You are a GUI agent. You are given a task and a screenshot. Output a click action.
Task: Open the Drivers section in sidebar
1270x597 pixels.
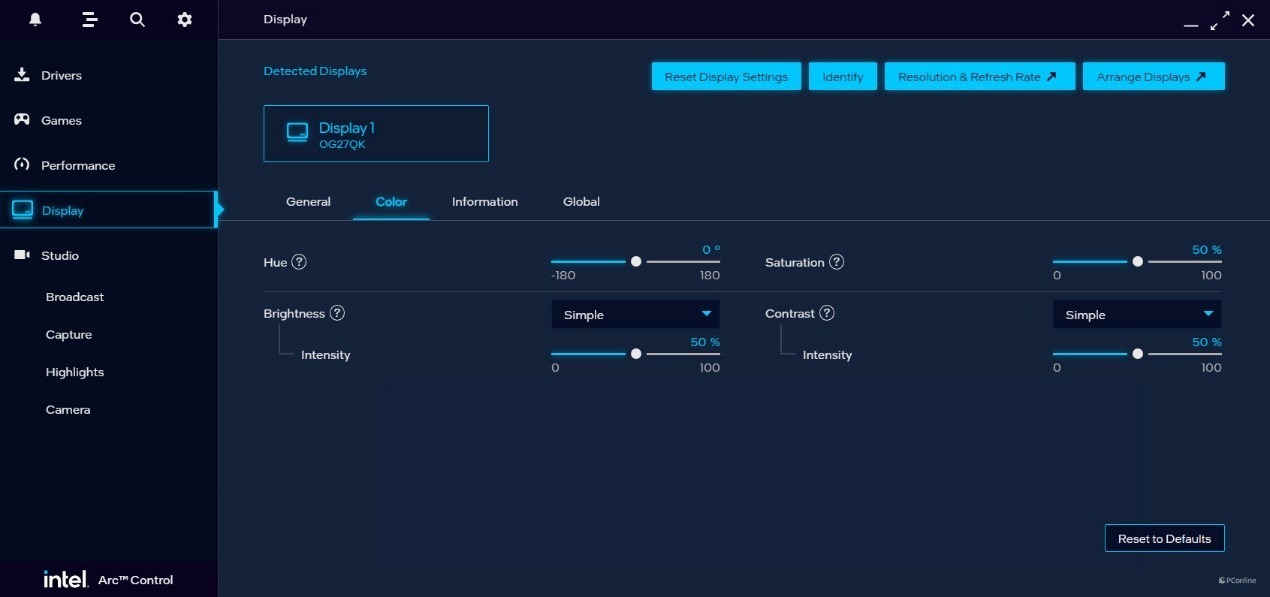pyautogui.click(x=61, y=76)
